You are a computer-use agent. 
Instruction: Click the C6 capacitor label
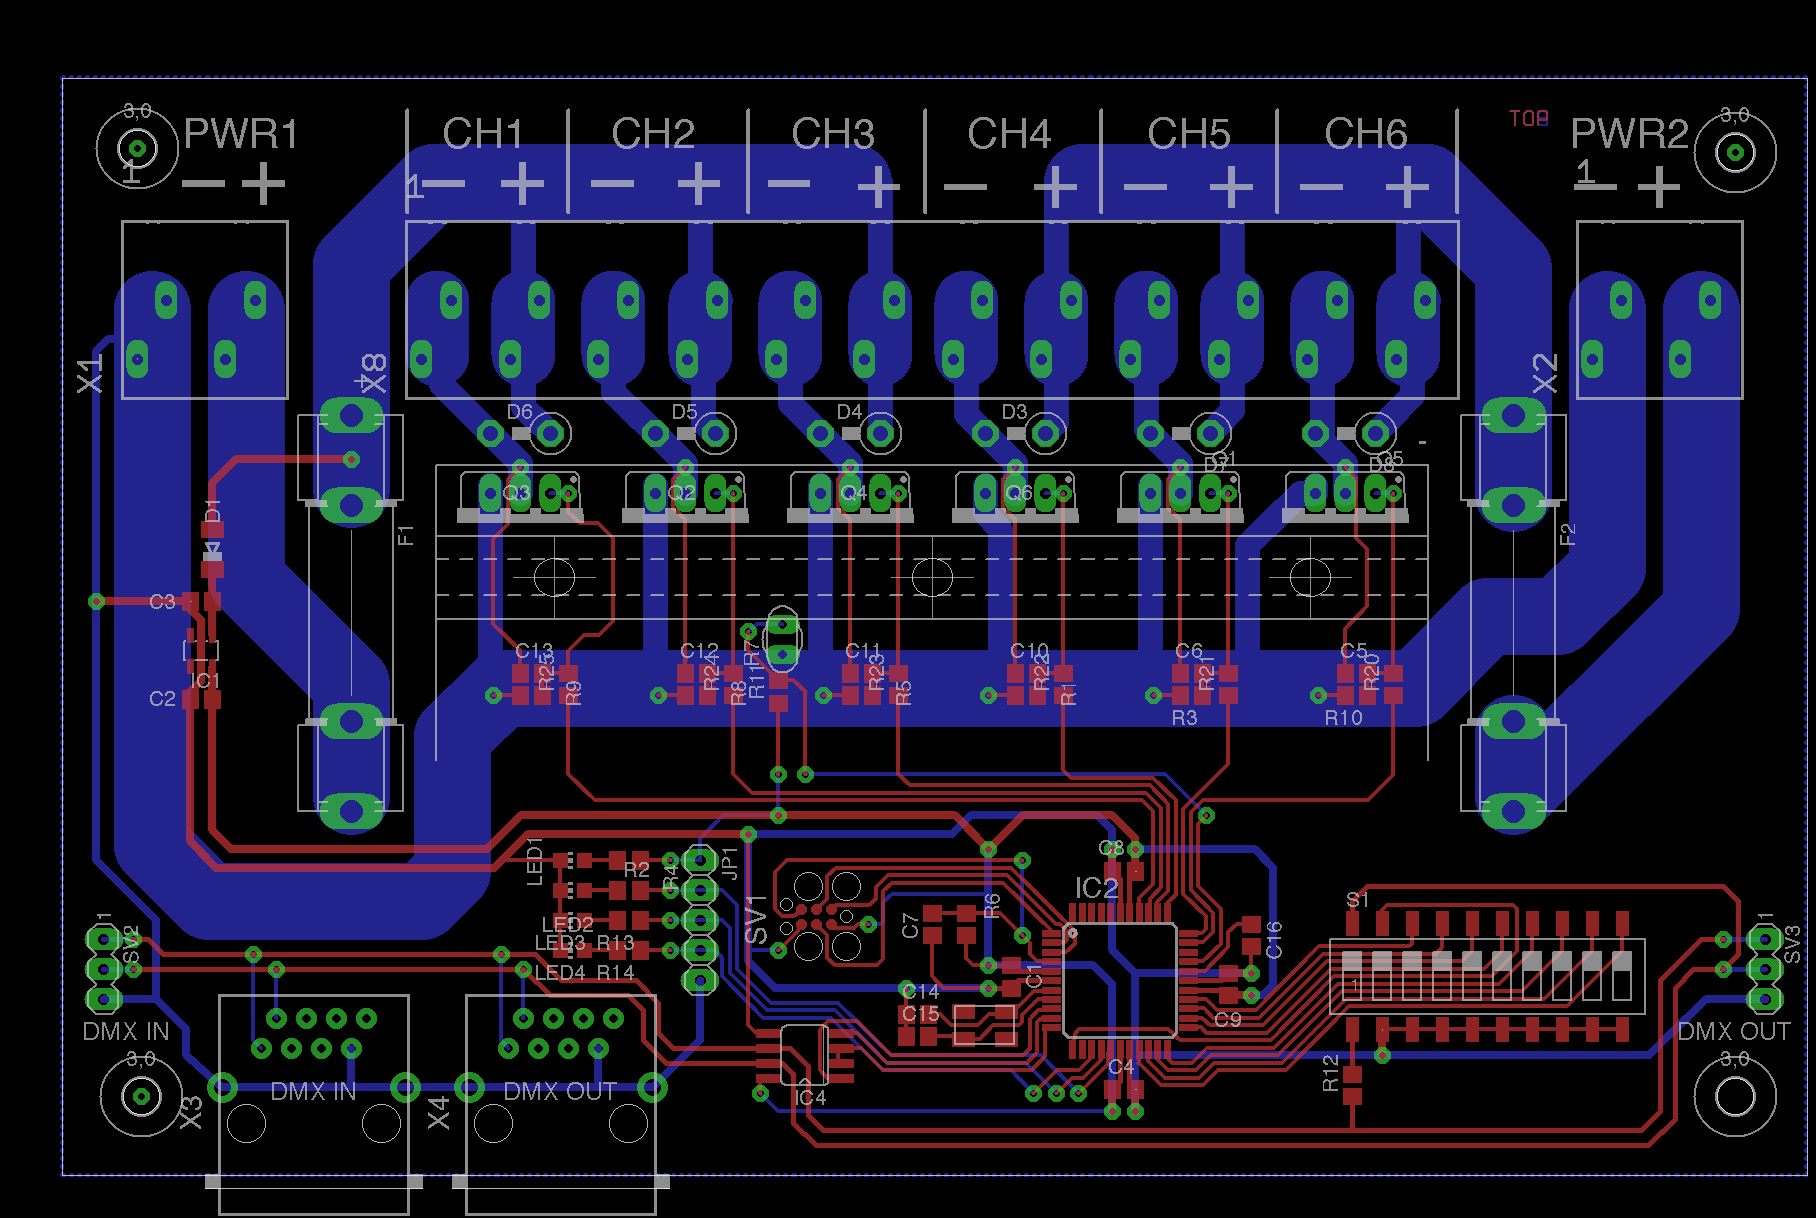pos(1189,651)
